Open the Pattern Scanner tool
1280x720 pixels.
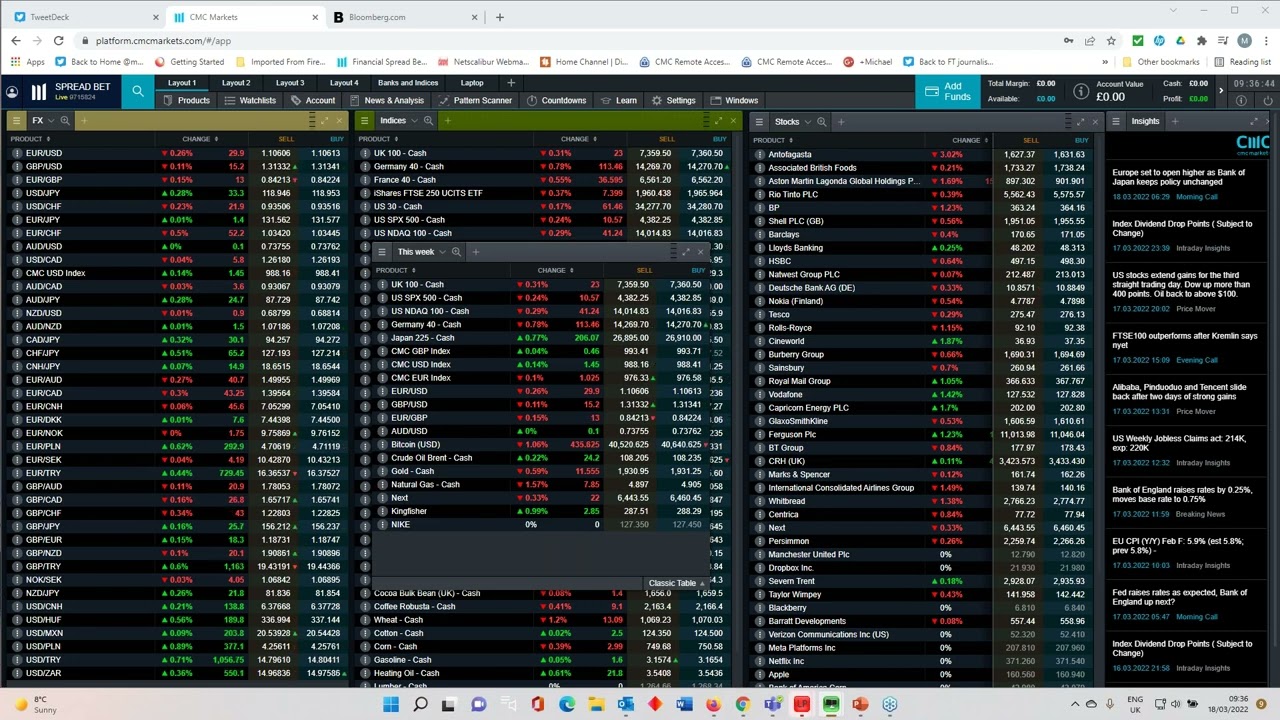point(476,101)
